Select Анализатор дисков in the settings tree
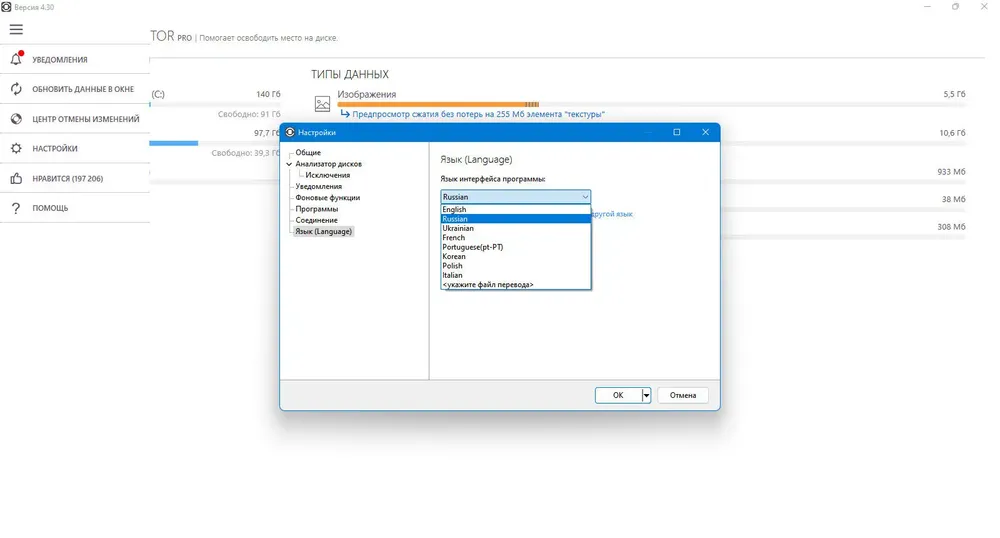 click(328, 164)
